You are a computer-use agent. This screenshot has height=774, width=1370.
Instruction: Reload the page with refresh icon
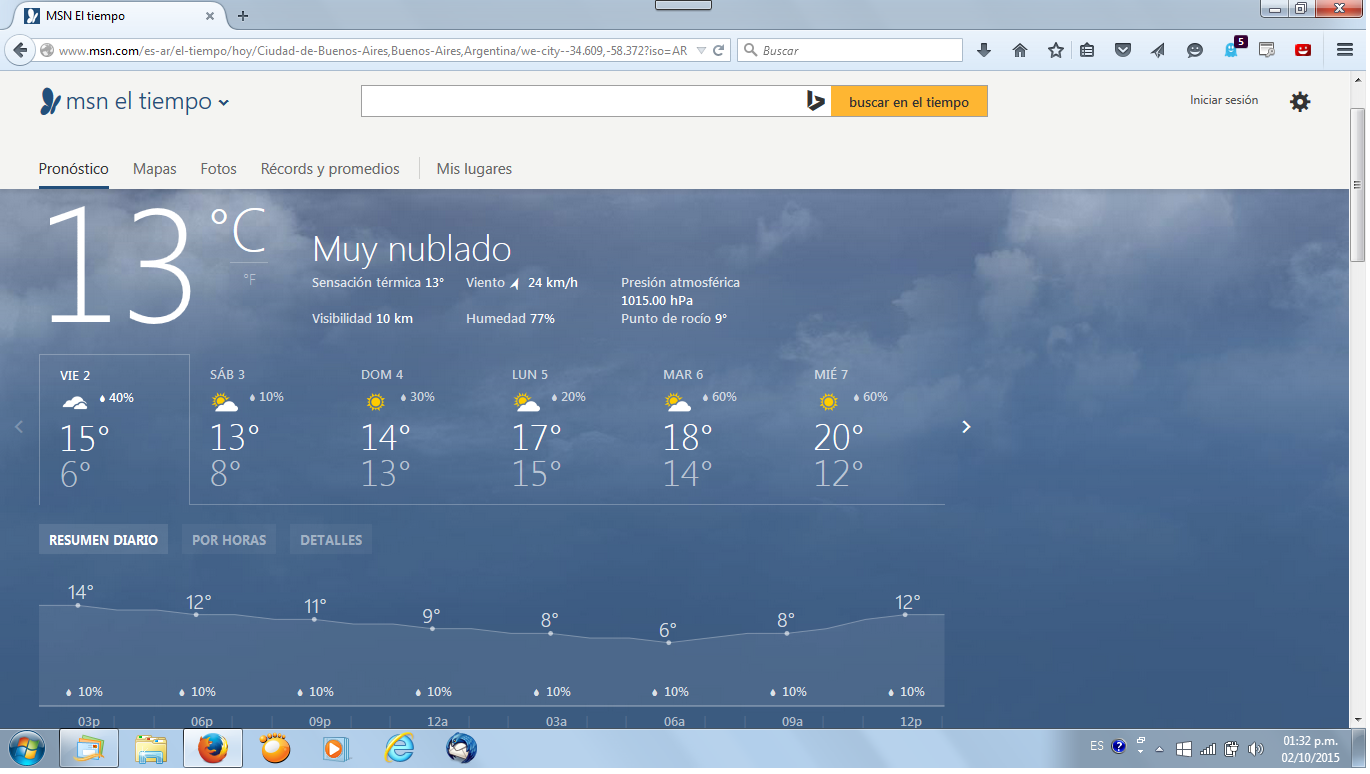(718, 50)
